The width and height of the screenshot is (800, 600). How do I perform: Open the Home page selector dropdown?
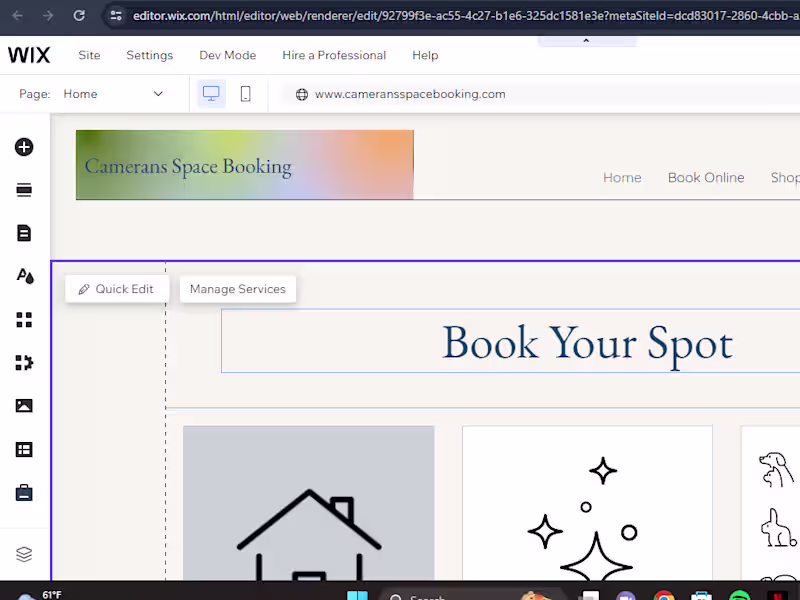(115, 93)
